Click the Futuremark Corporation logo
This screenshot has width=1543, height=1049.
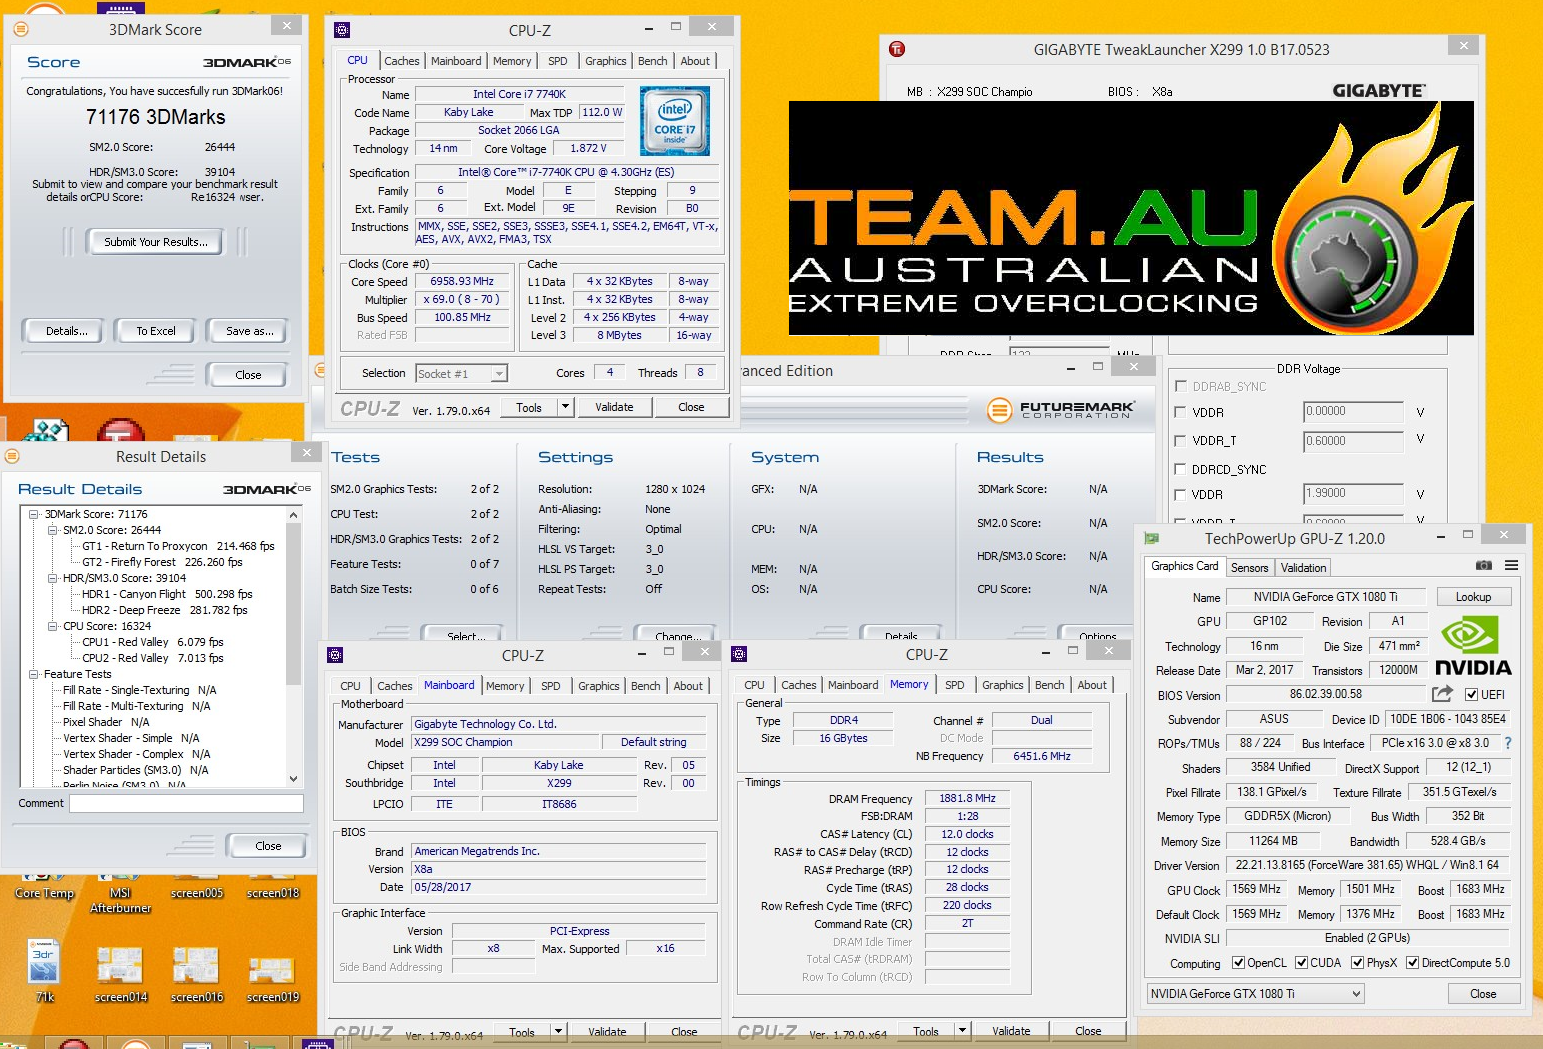pyautogui.click(x=1061, y=410)
